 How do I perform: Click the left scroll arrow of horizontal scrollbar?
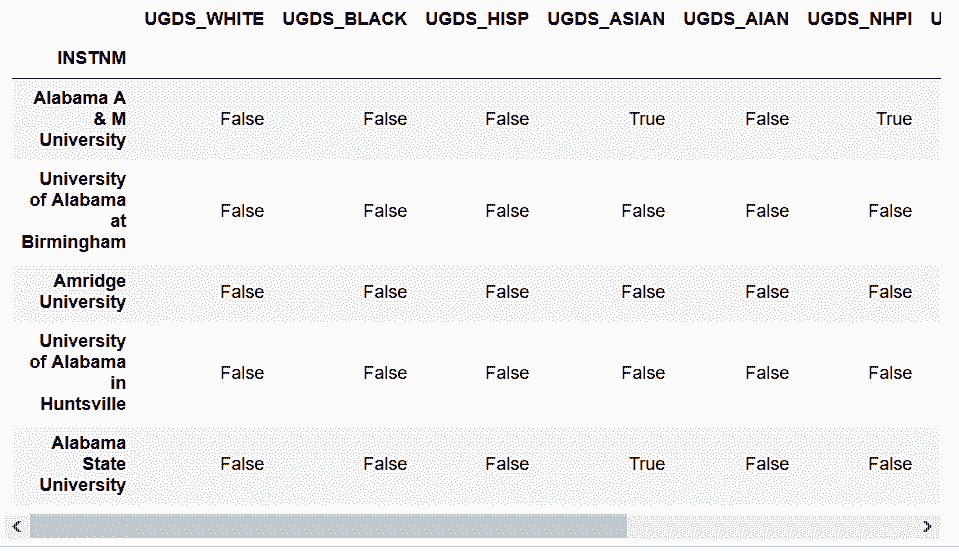tap(17, 527)
